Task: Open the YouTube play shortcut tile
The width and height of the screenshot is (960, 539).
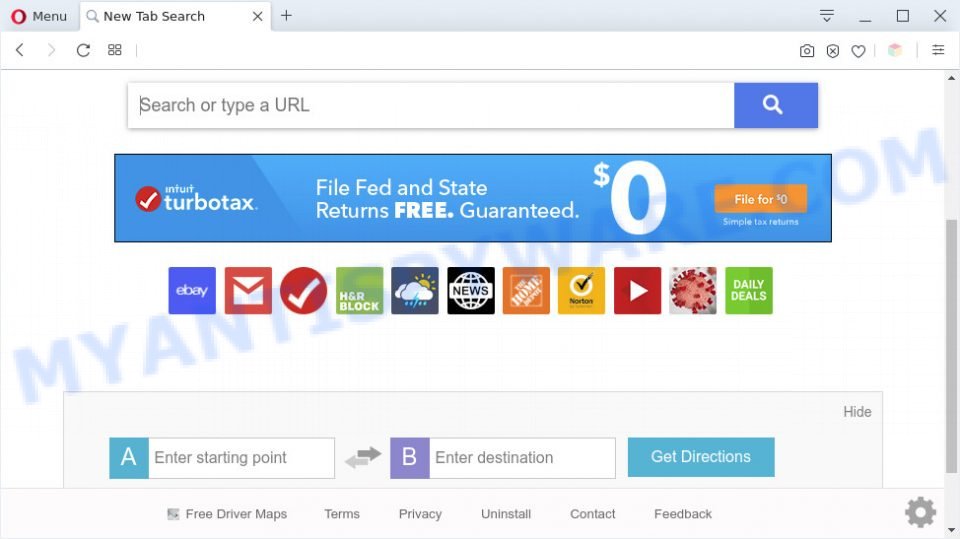Action: [x=637, y=290]
